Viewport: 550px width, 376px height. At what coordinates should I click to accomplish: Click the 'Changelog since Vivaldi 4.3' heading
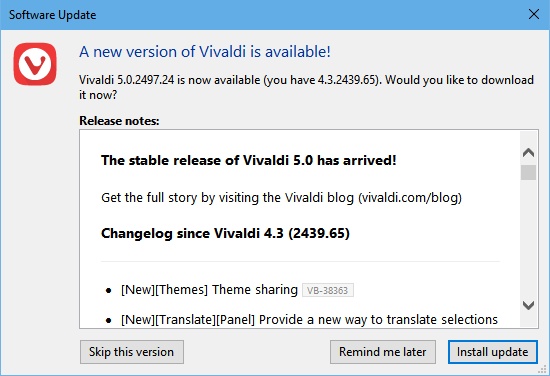(x=225, y=233)
